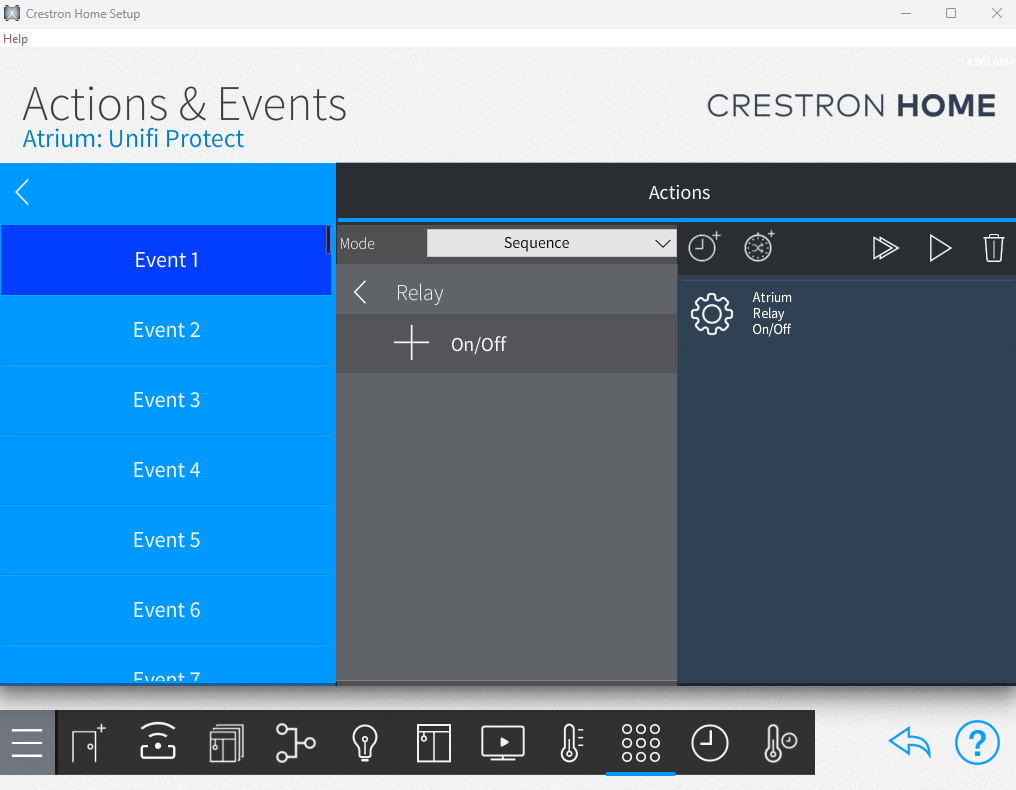
Task: Select Event 3 in the list
Action: (166, 400)
